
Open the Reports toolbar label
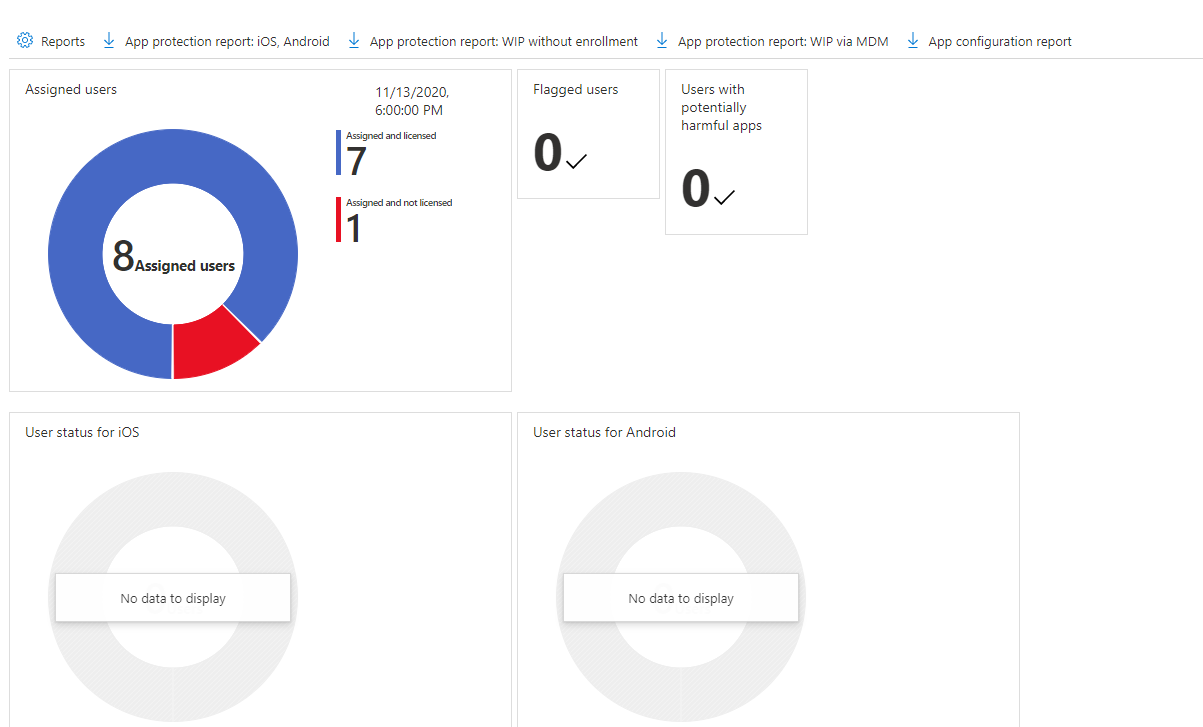(63, 41)
